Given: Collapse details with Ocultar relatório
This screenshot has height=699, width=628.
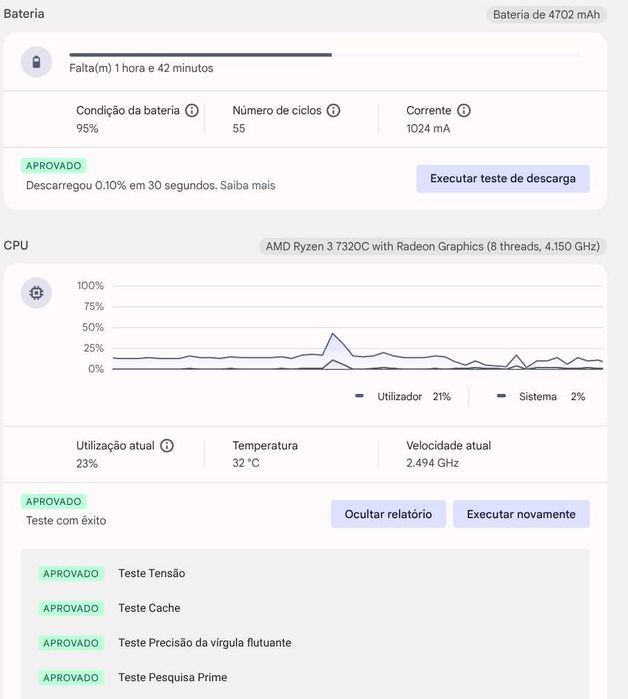Looking at the screenshot, I should click(388, 514).
